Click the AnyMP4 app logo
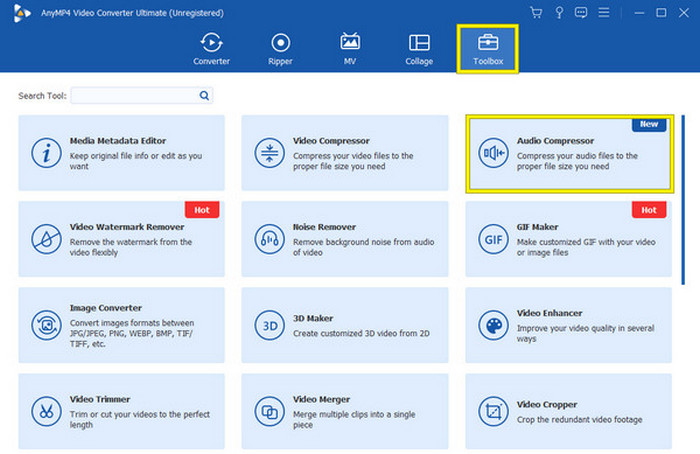Screen dimensions: 700x454 coord(21,13)
